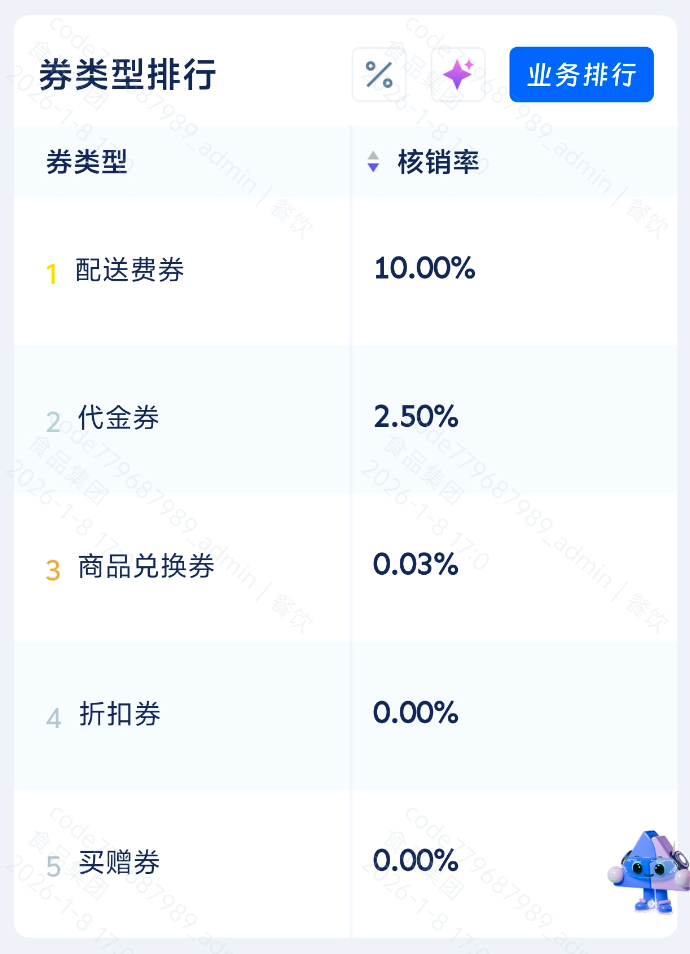The height and width of the screenshot is (954, 690).
Task: Click the 业务排行 button
Action: click(581, 75)
